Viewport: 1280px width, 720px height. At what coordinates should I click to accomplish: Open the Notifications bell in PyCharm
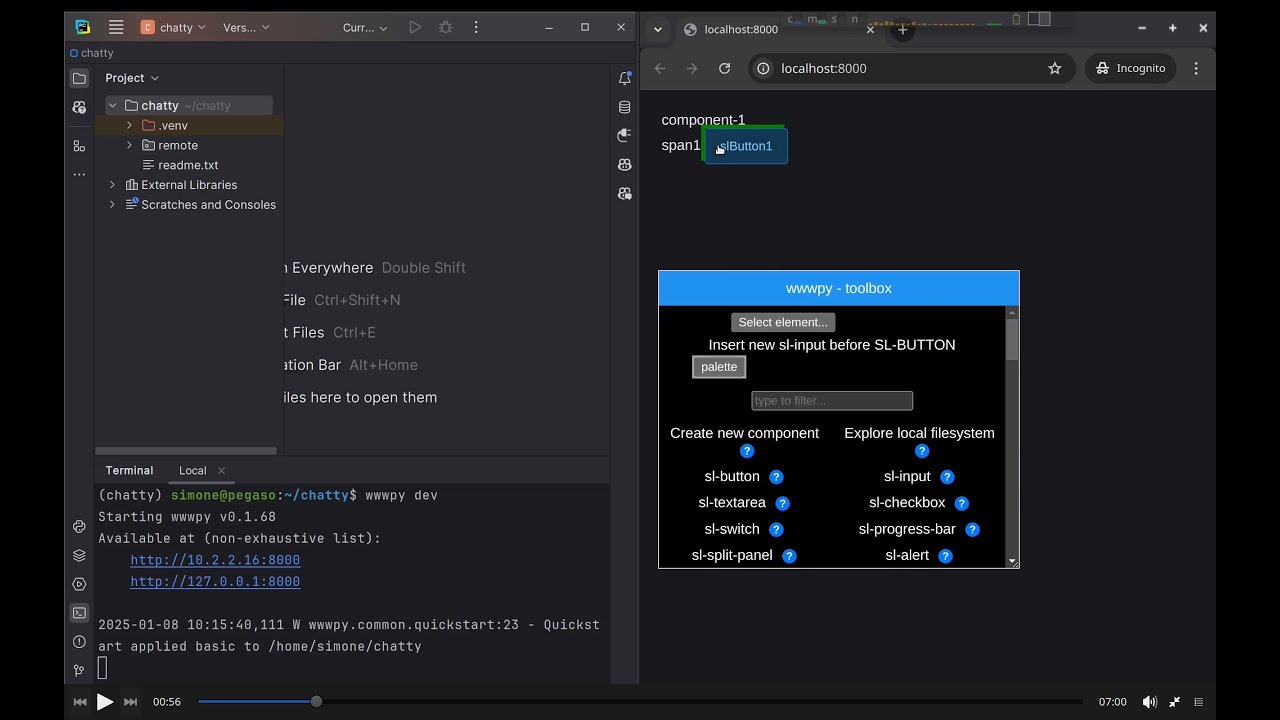pos(625,78)
